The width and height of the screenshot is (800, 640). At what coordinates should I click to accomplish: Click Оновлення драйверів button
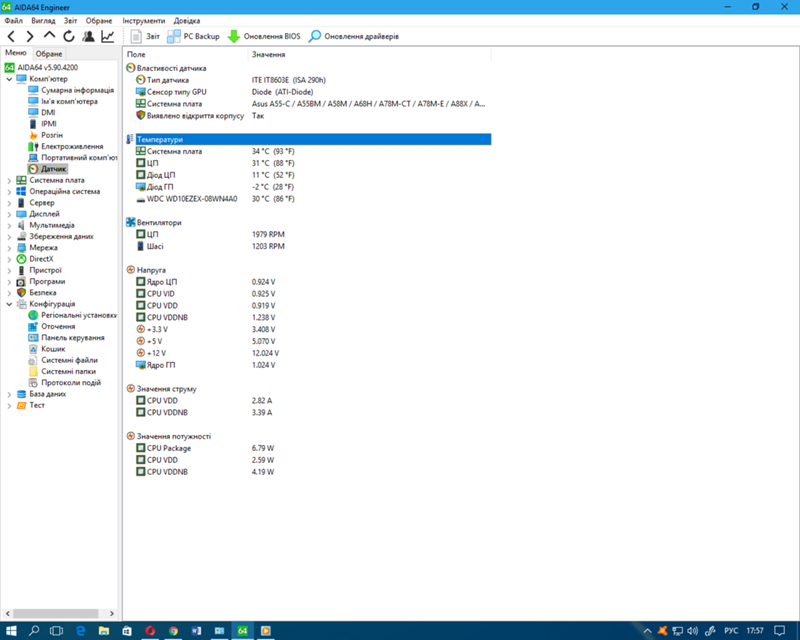(354, 36)
